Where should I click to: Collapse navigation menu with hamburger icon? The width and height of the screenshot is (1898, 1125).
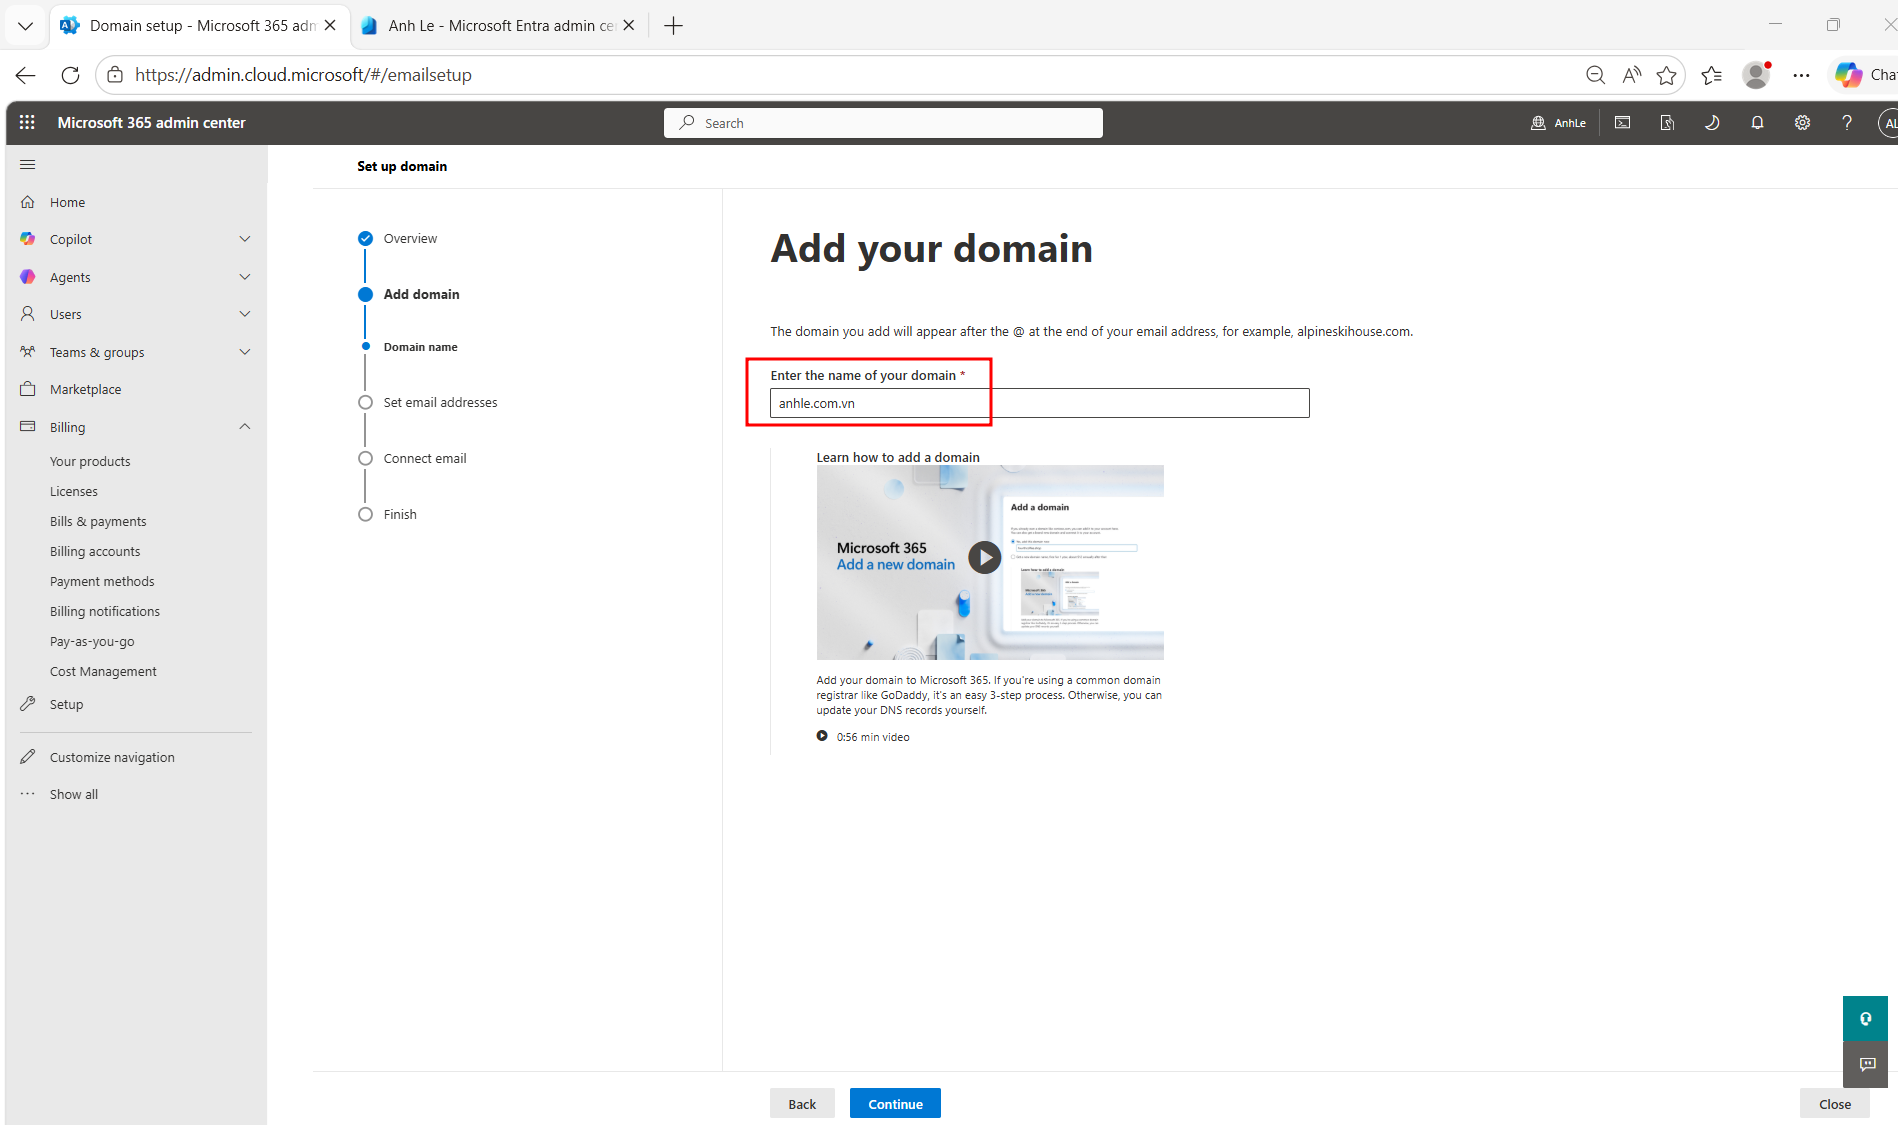point(27,165)
